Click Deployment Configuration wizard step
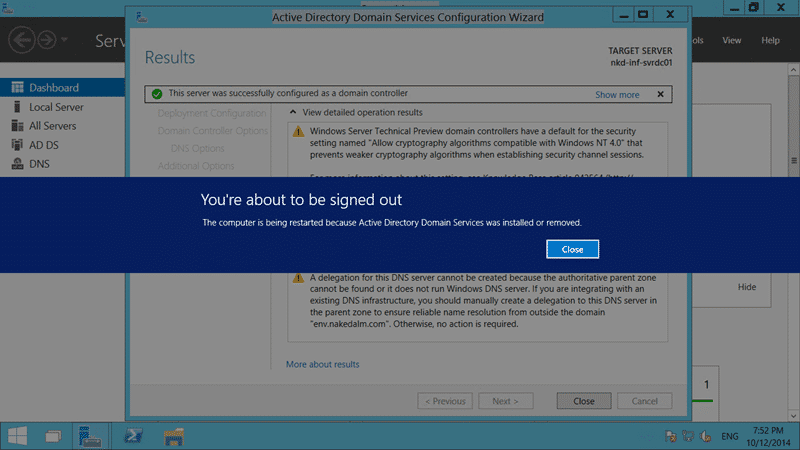The image size is (800, 450). coord(212,113)
